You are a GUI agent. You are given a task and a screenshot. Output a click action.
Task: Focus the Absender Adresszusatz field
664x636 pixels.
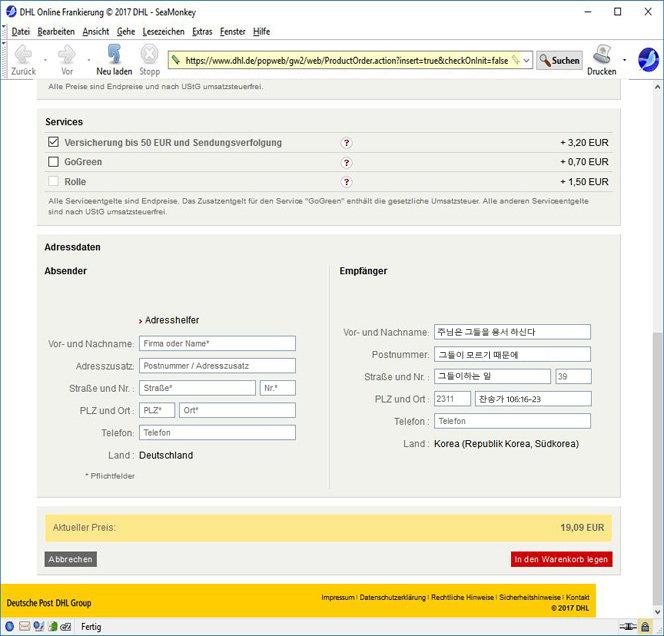coord(217,366)
